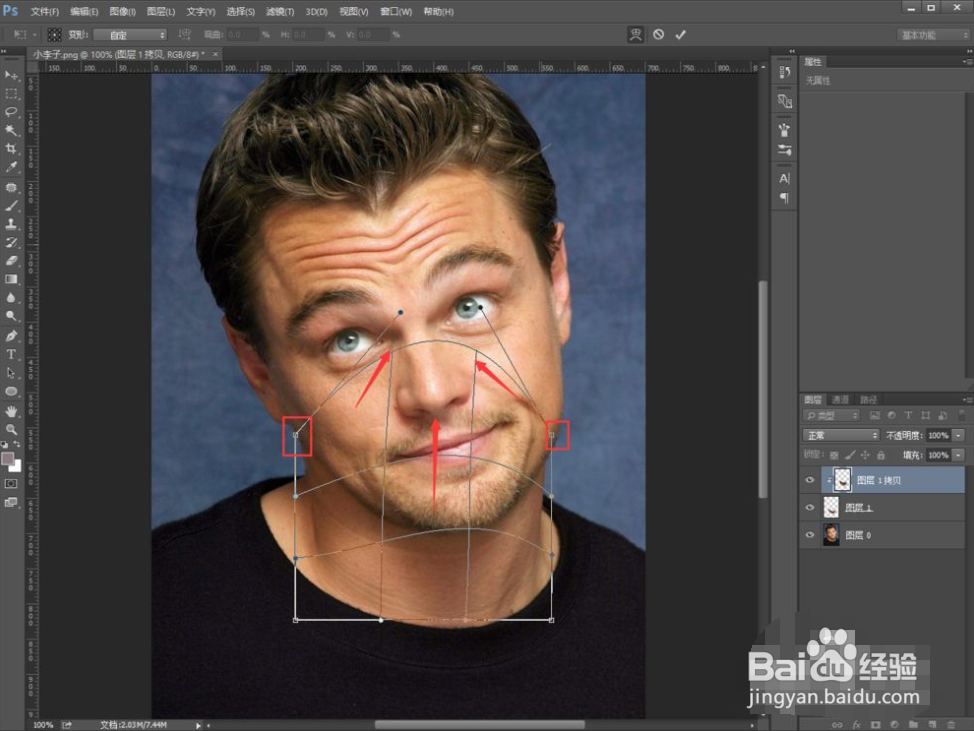The image size is (974, 731).
Task: Open the fill slider dropdown arrow
Action: pos(959,455)
